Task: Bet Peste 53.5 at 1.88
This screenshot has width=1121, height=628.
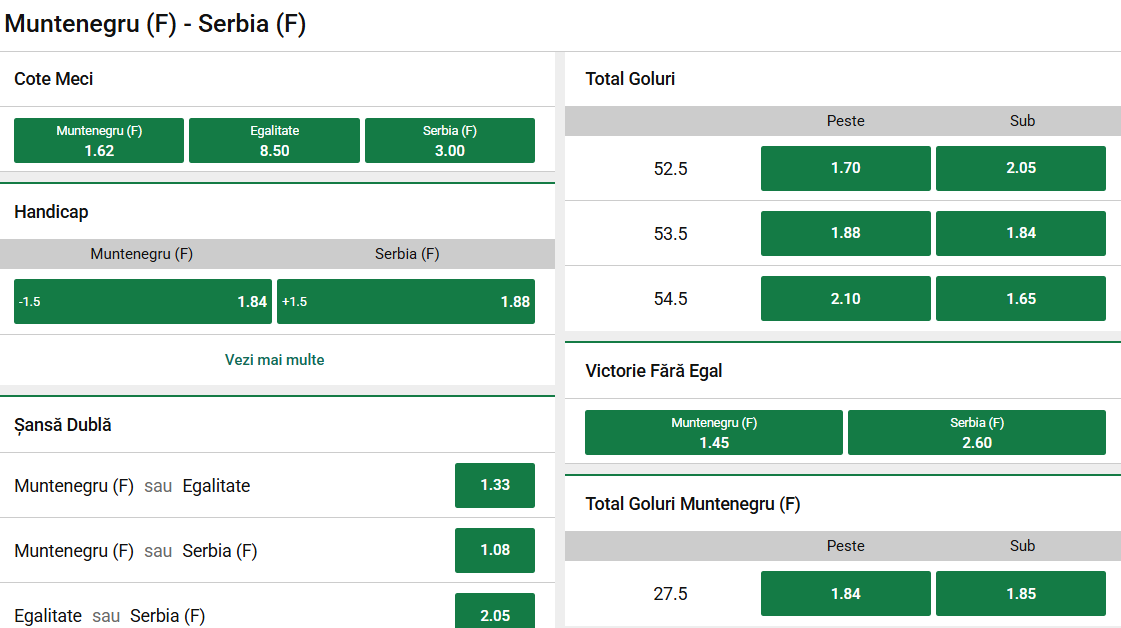Action: point(845,233)
